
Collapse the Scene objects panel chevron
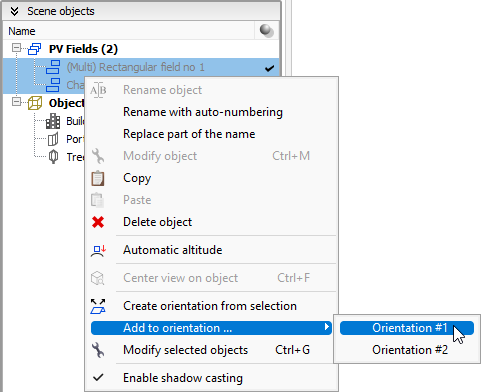point(14,11)
